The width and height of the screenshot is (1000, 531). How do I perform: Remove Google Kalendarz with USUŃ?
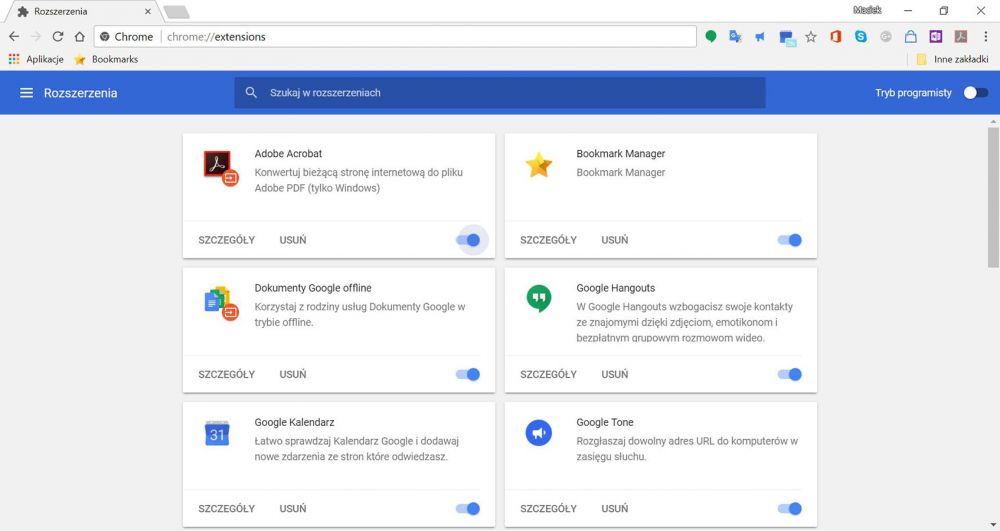click(x=293, y=509)
